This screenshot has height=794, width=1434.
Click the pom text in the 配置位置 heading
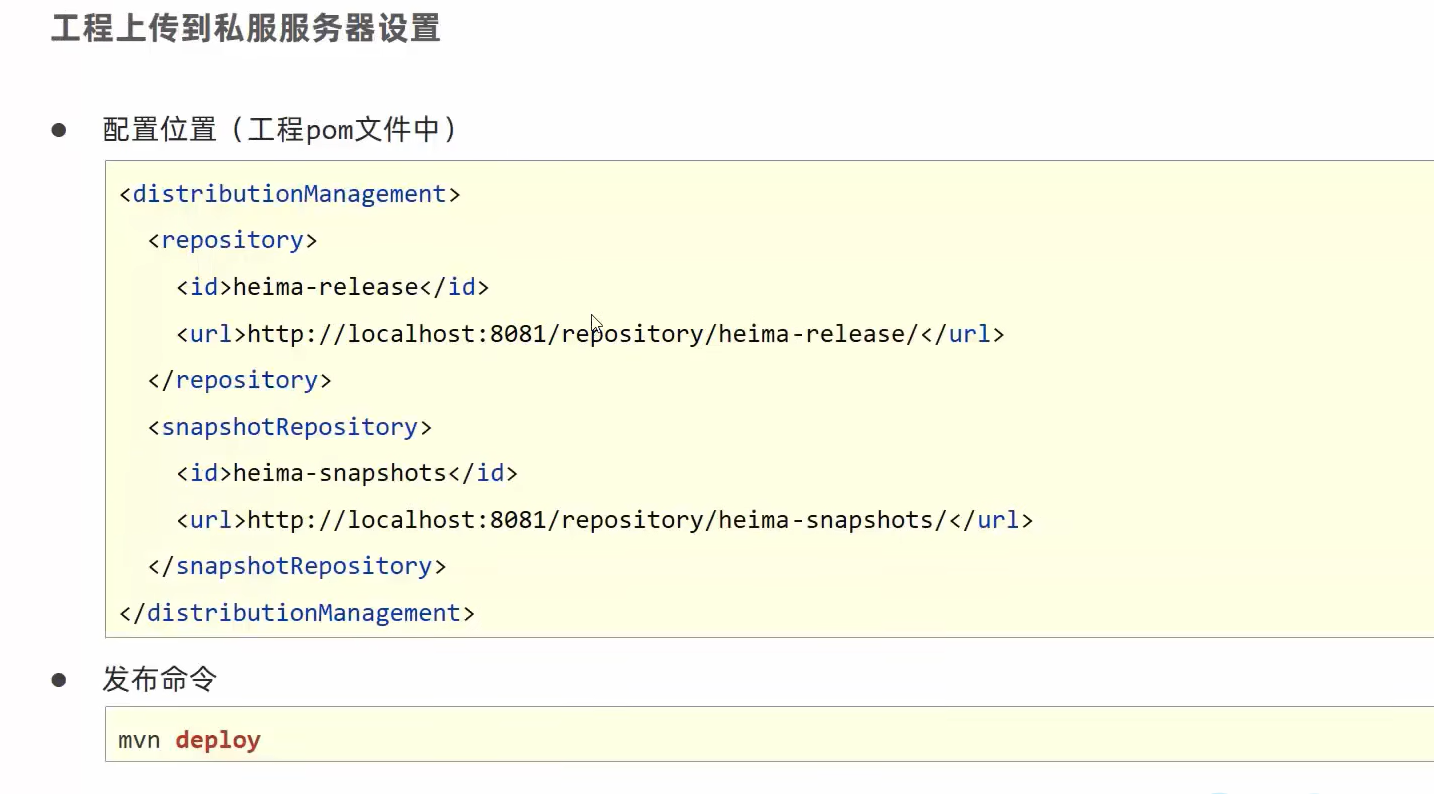[x=327, y=130]
